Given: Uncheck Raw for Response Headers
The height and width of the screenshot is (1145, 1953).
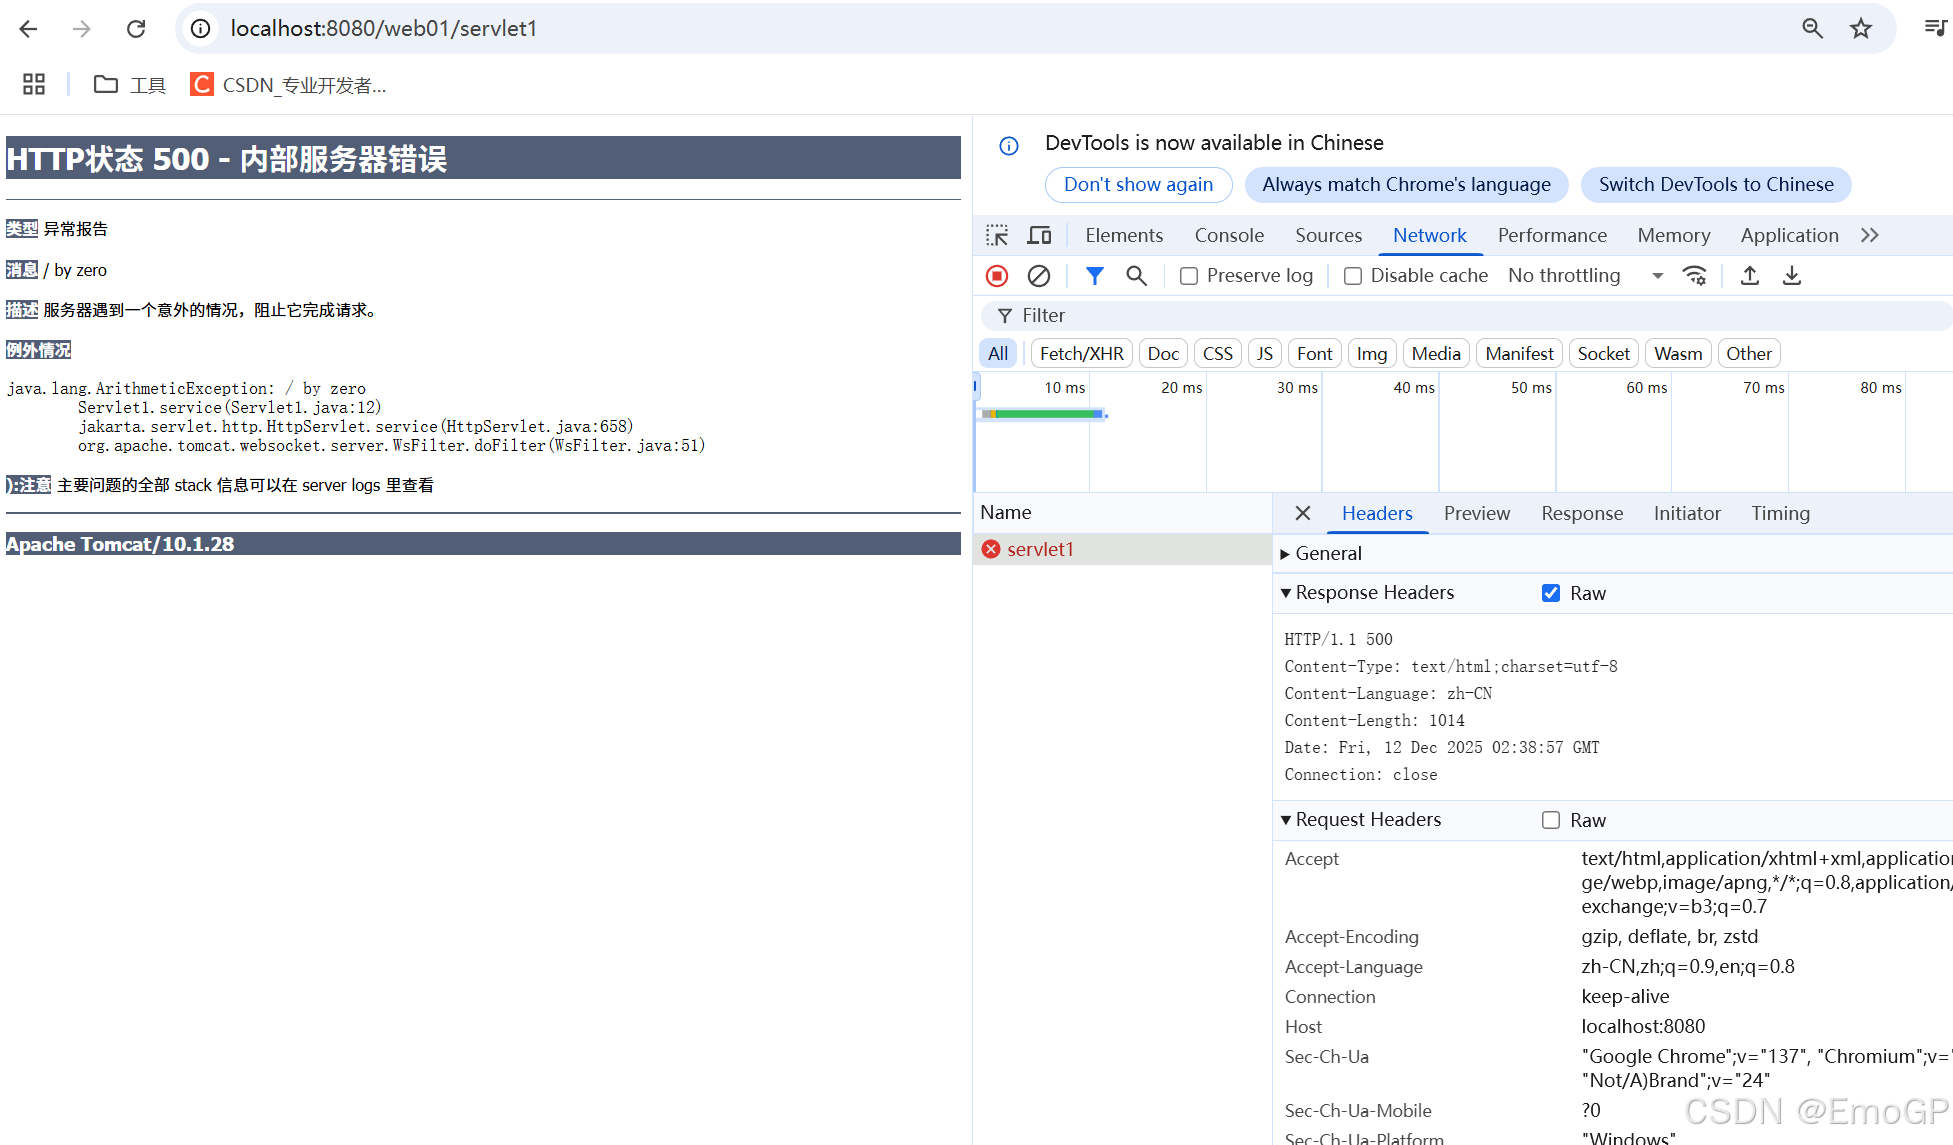Looking at the screenshot, I should 1551,593.
